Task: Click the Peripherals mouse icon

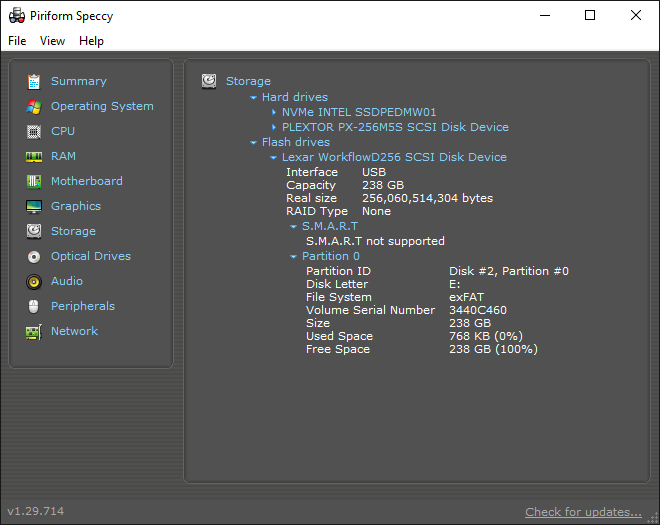Action: tap(34, 306)
